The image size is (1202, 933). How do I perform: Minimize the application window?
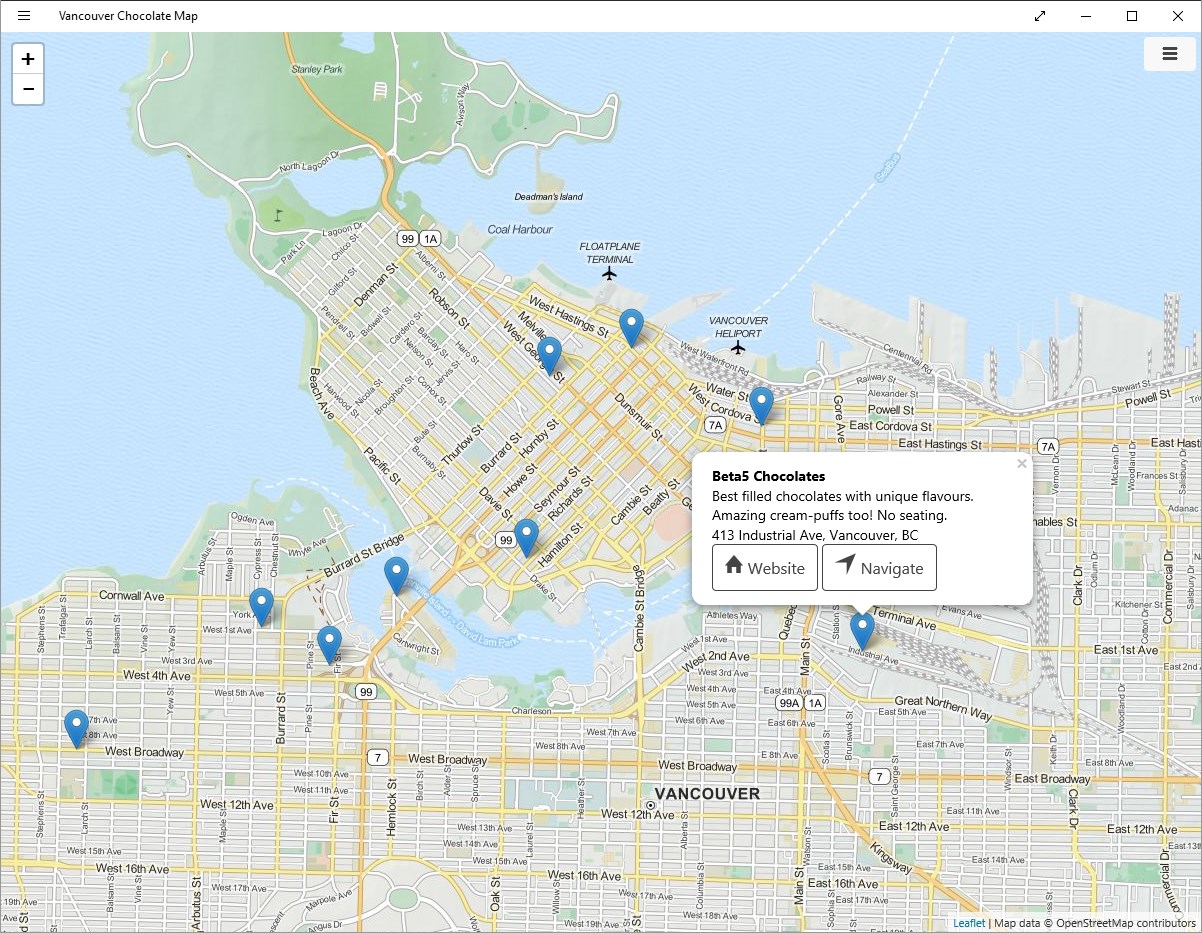[1086, 16]
